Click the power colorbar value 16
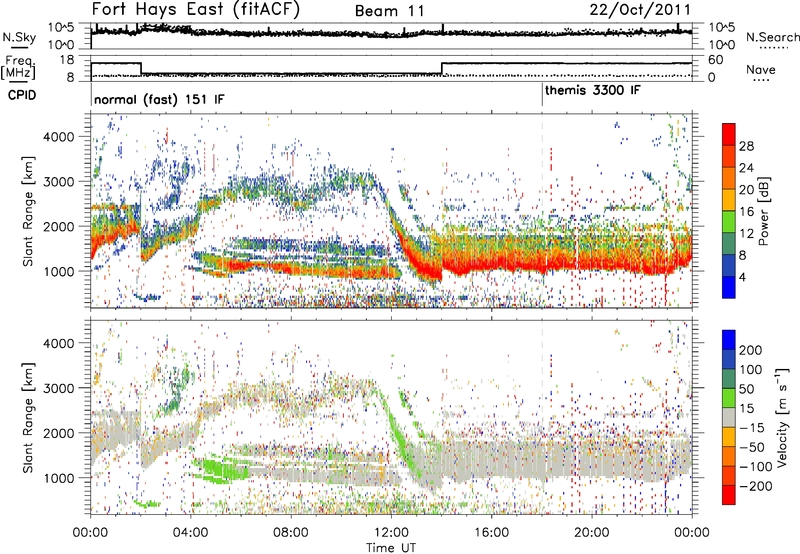800x554 pixels. 746,212
